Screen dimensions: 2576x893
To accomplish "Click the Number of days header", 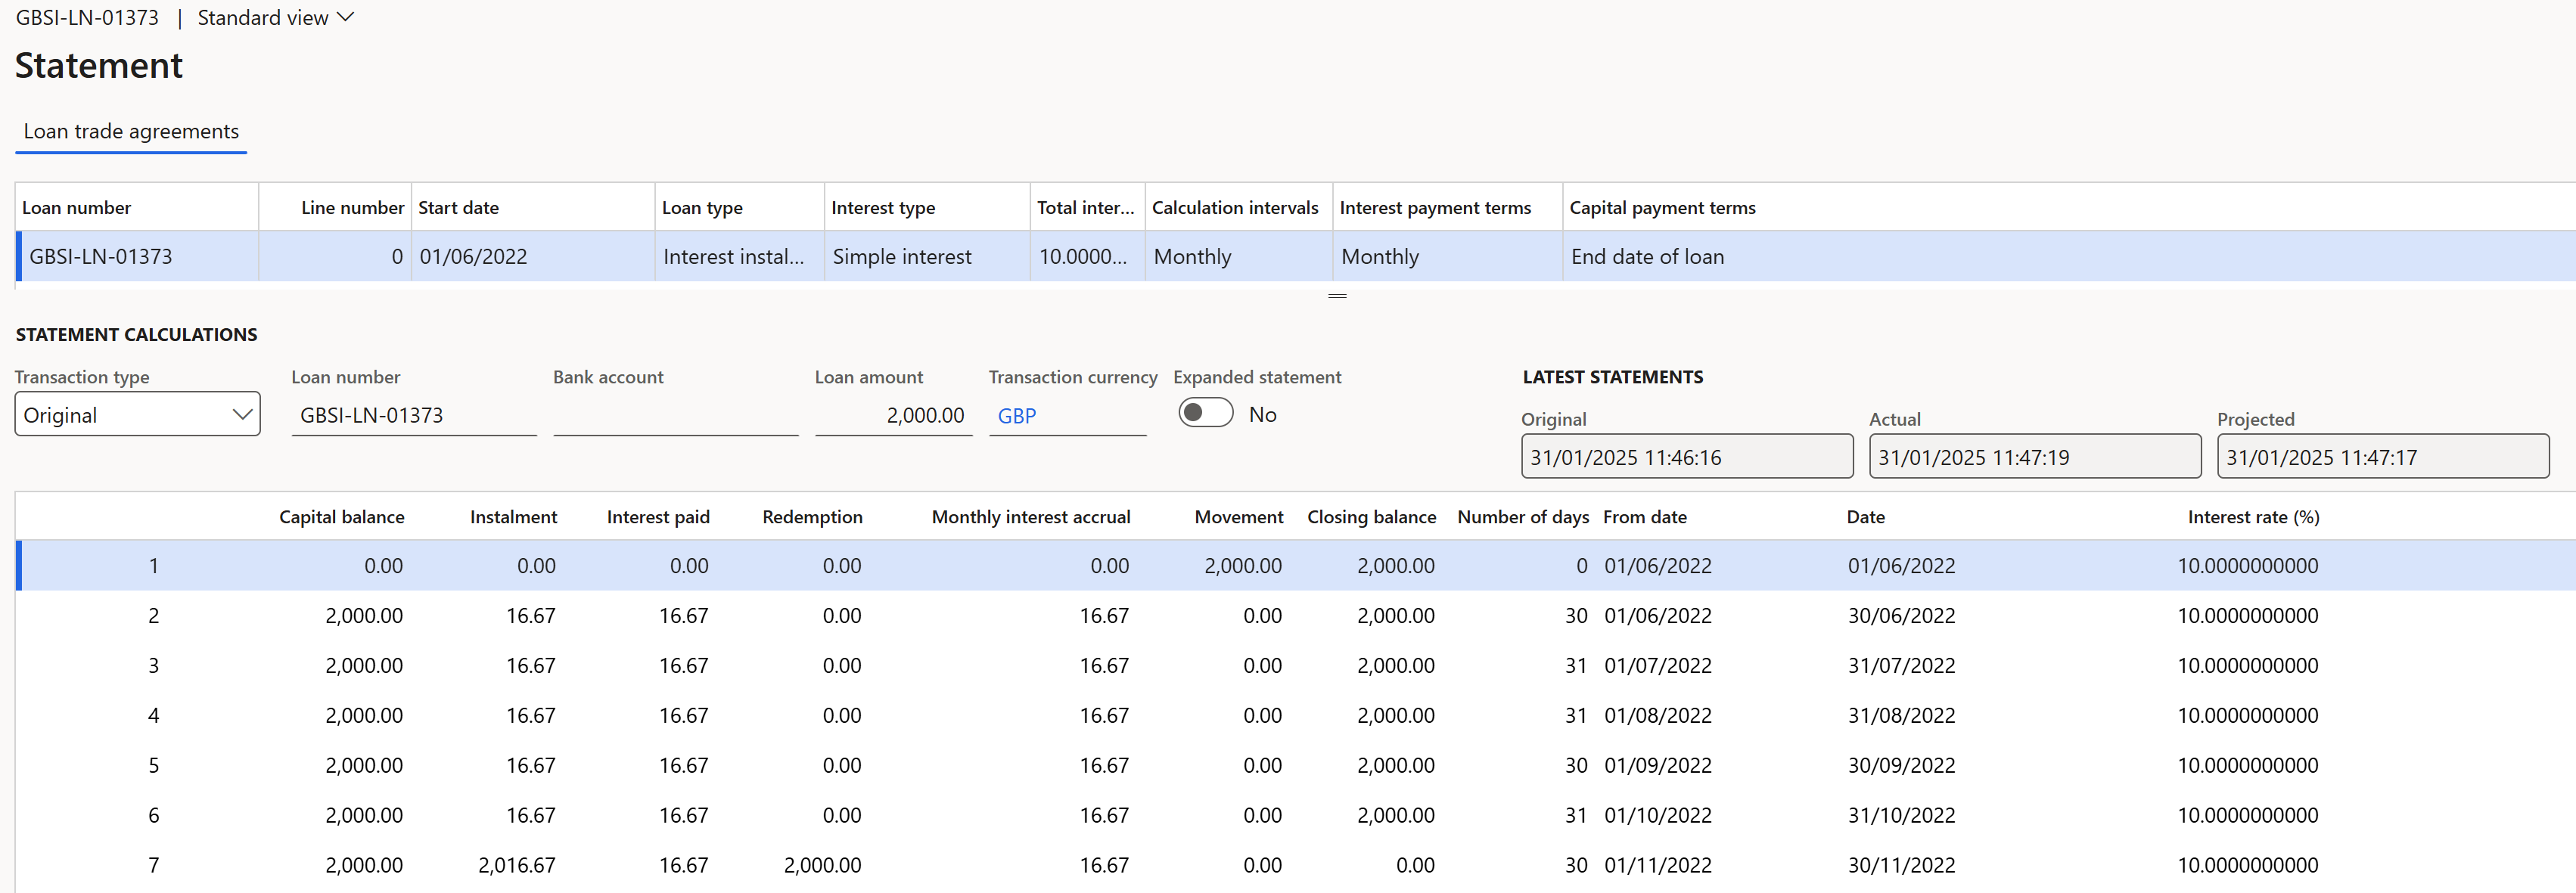I will click(x=1523, y=517).
